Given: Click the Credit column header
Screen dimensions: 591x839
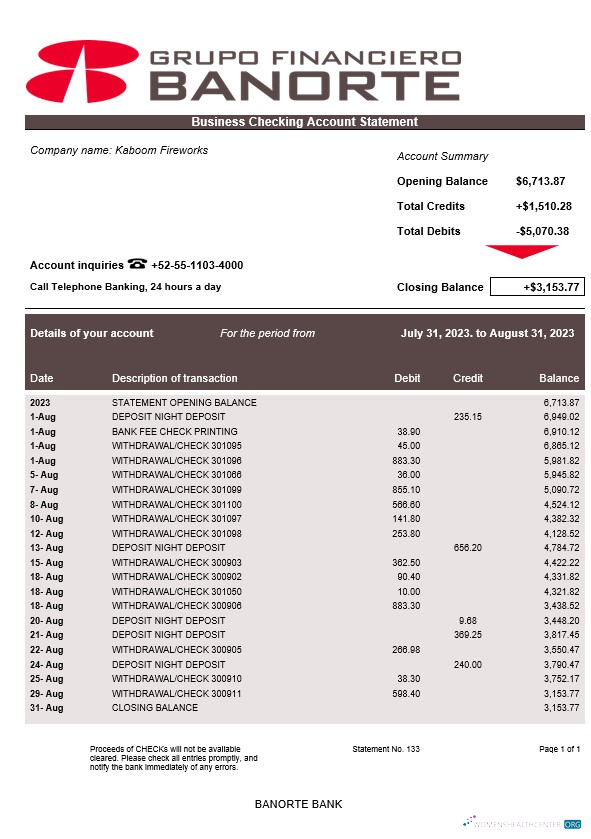Looking at the screenshot, I should [468, 378].
